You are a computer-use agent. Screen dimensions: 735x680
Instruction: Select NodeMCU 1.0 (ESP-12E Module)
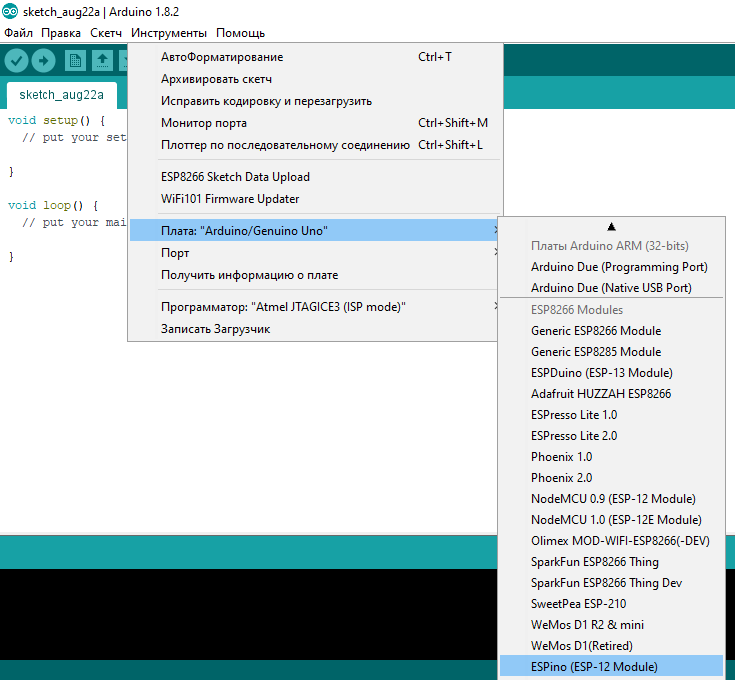point(612,520)
